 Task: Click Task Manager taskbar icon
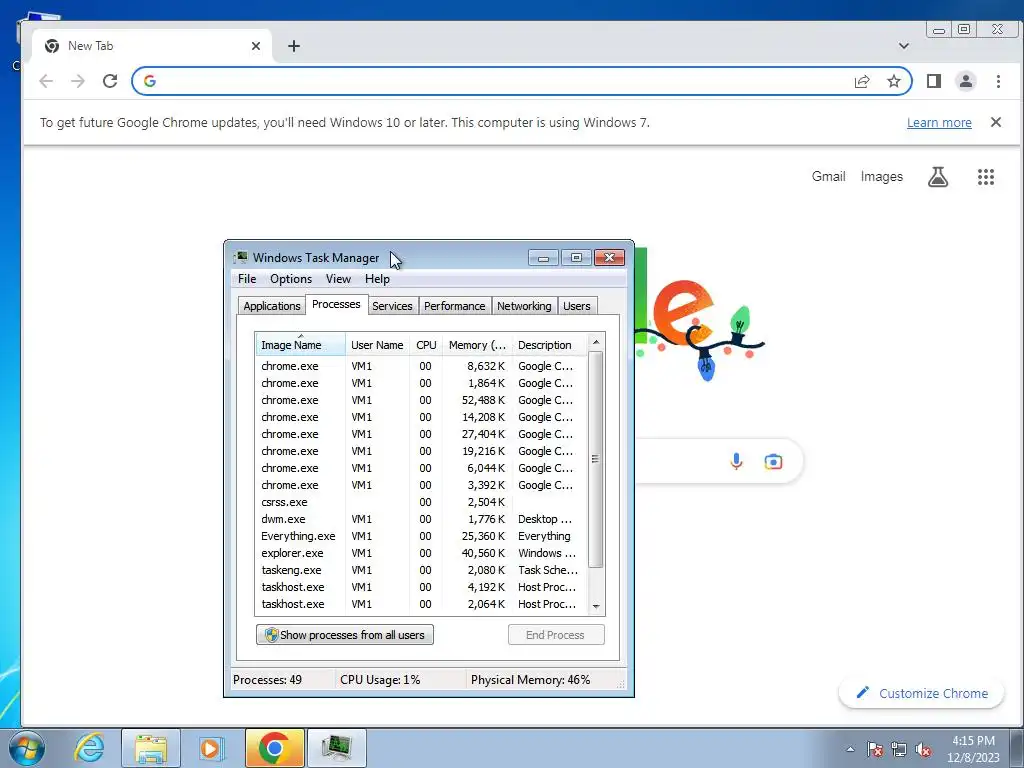(337, 748)
